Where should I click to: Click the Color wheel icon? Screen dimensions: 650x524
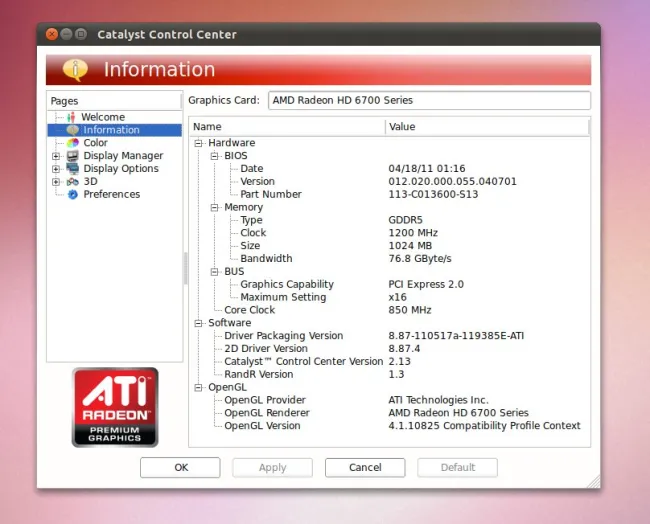pyautogui.click(x=73, y=143)
